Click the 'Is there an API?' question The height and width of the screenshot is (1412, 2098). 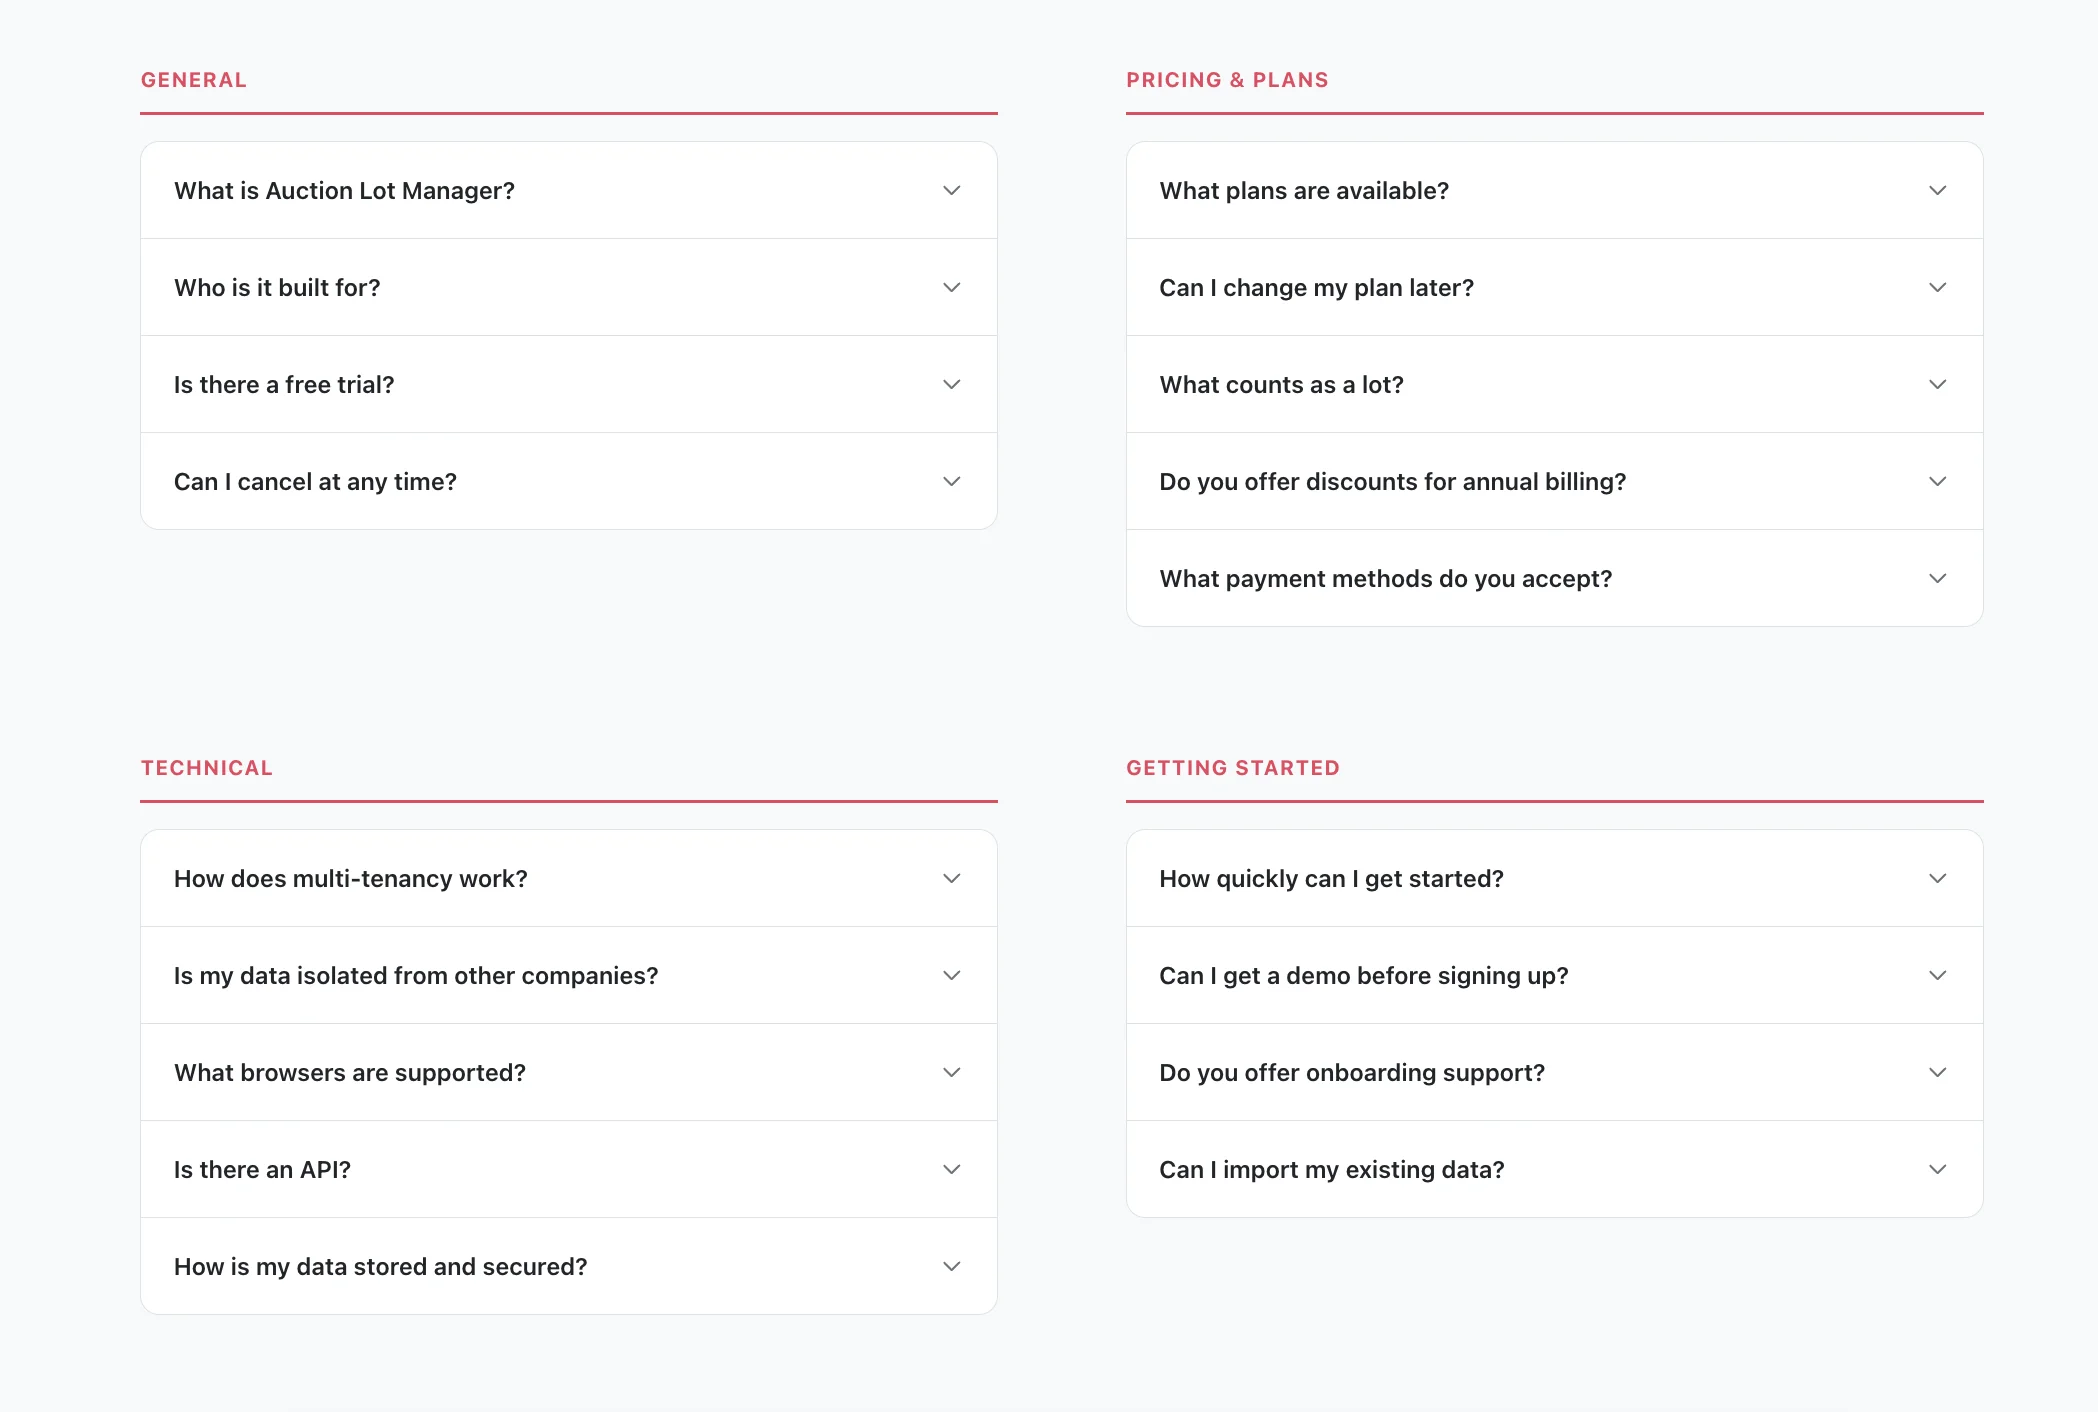click(262, 1170)
